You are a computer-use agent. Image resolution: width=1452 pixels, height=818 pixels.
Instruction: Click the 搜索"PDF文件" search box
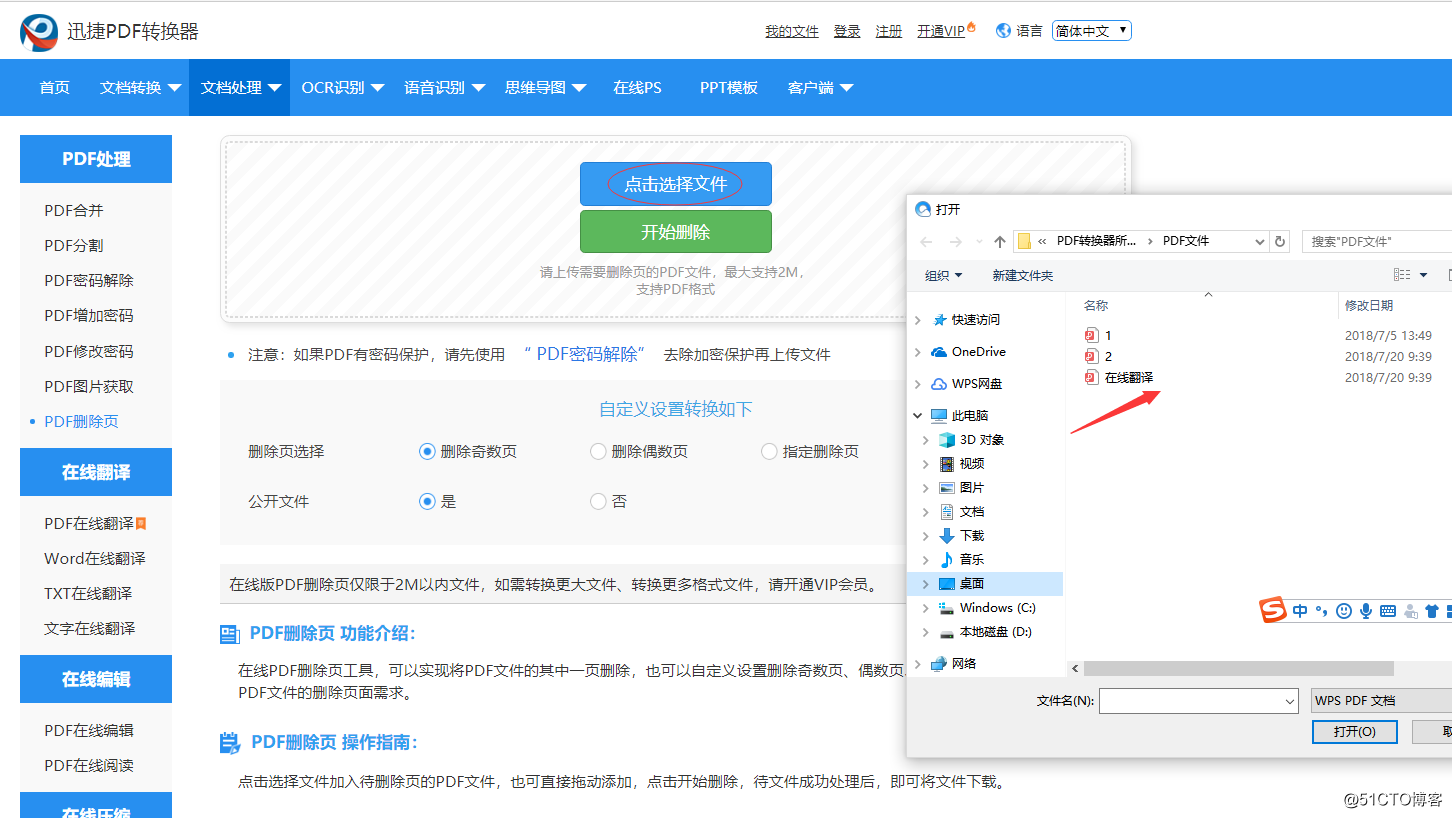[x=1376, y=241]
